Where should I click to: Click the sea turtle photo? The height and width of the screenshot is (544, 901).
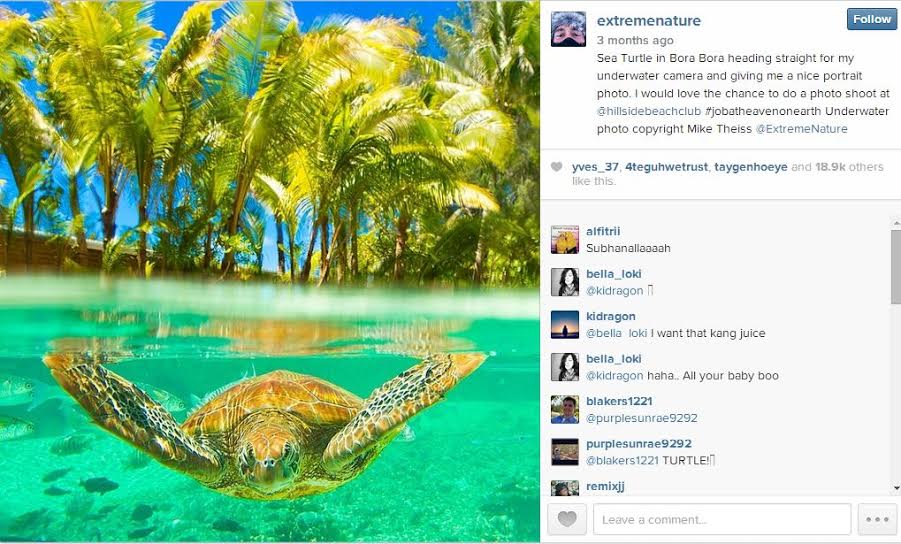point(270,272)
